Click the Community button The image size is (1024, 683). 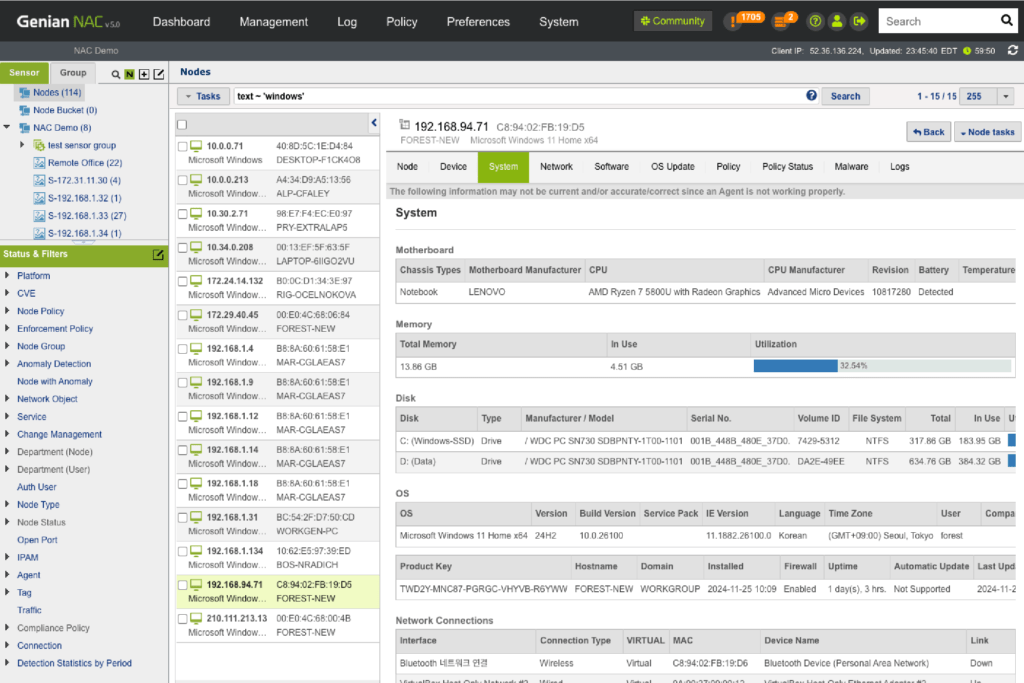[673, 21]
